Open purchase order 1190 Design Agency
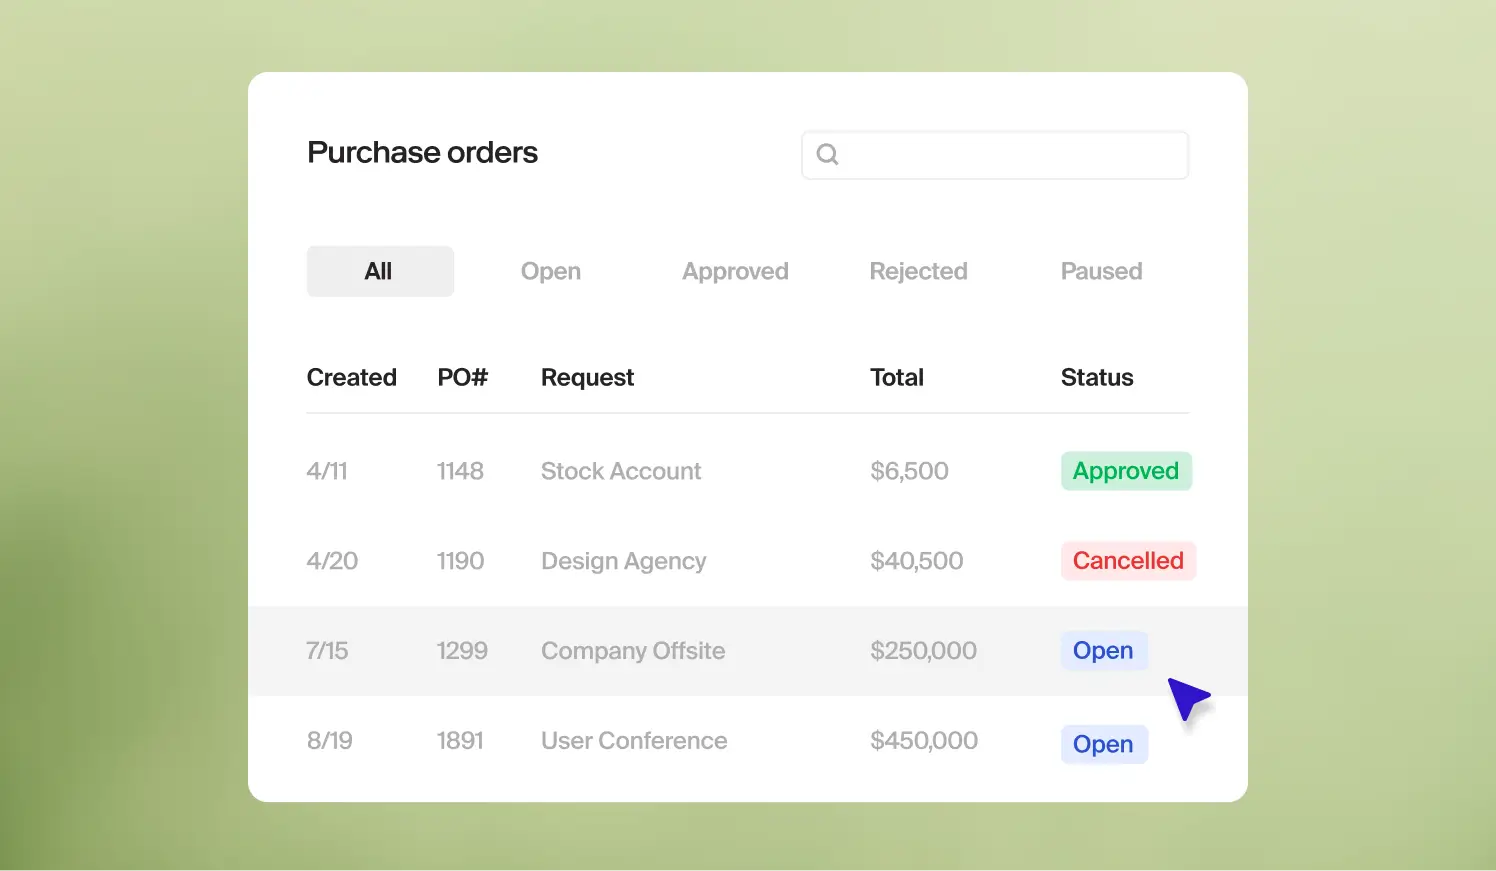The height and width of the screenshot is (871, 1496). pyautogui.click(x=623, y=561)
